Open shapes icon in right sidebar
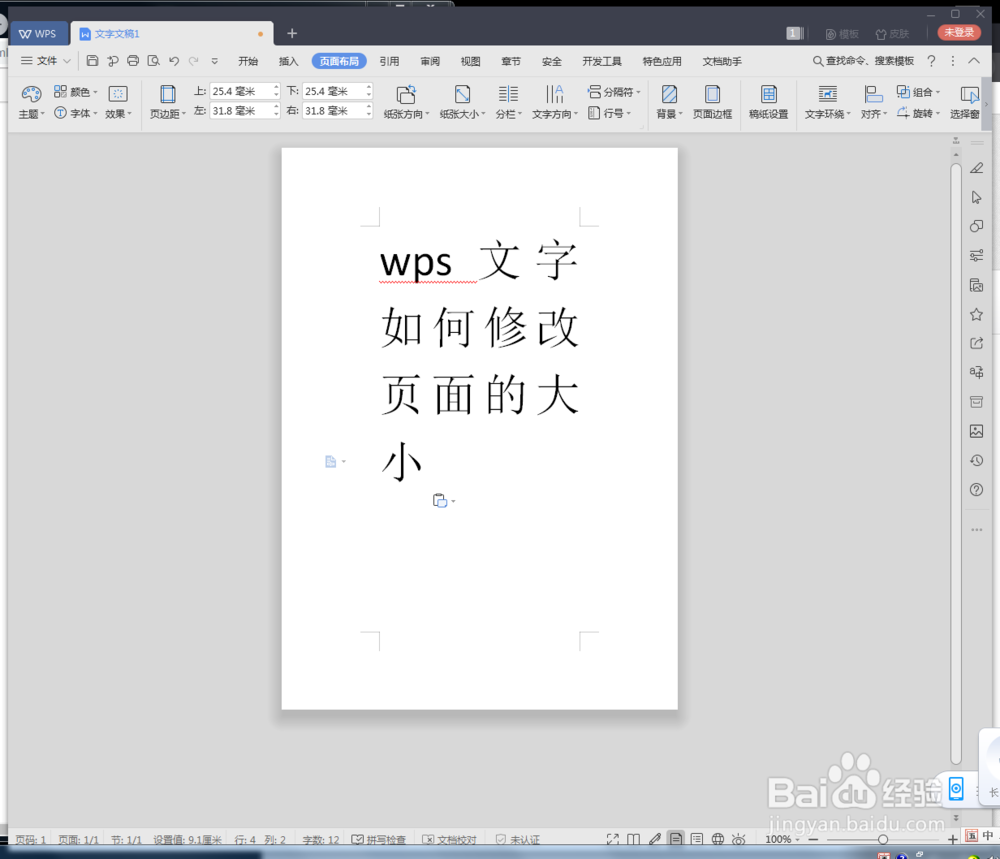This screenshot has height=859, width=1000. [x=976, y=226]
